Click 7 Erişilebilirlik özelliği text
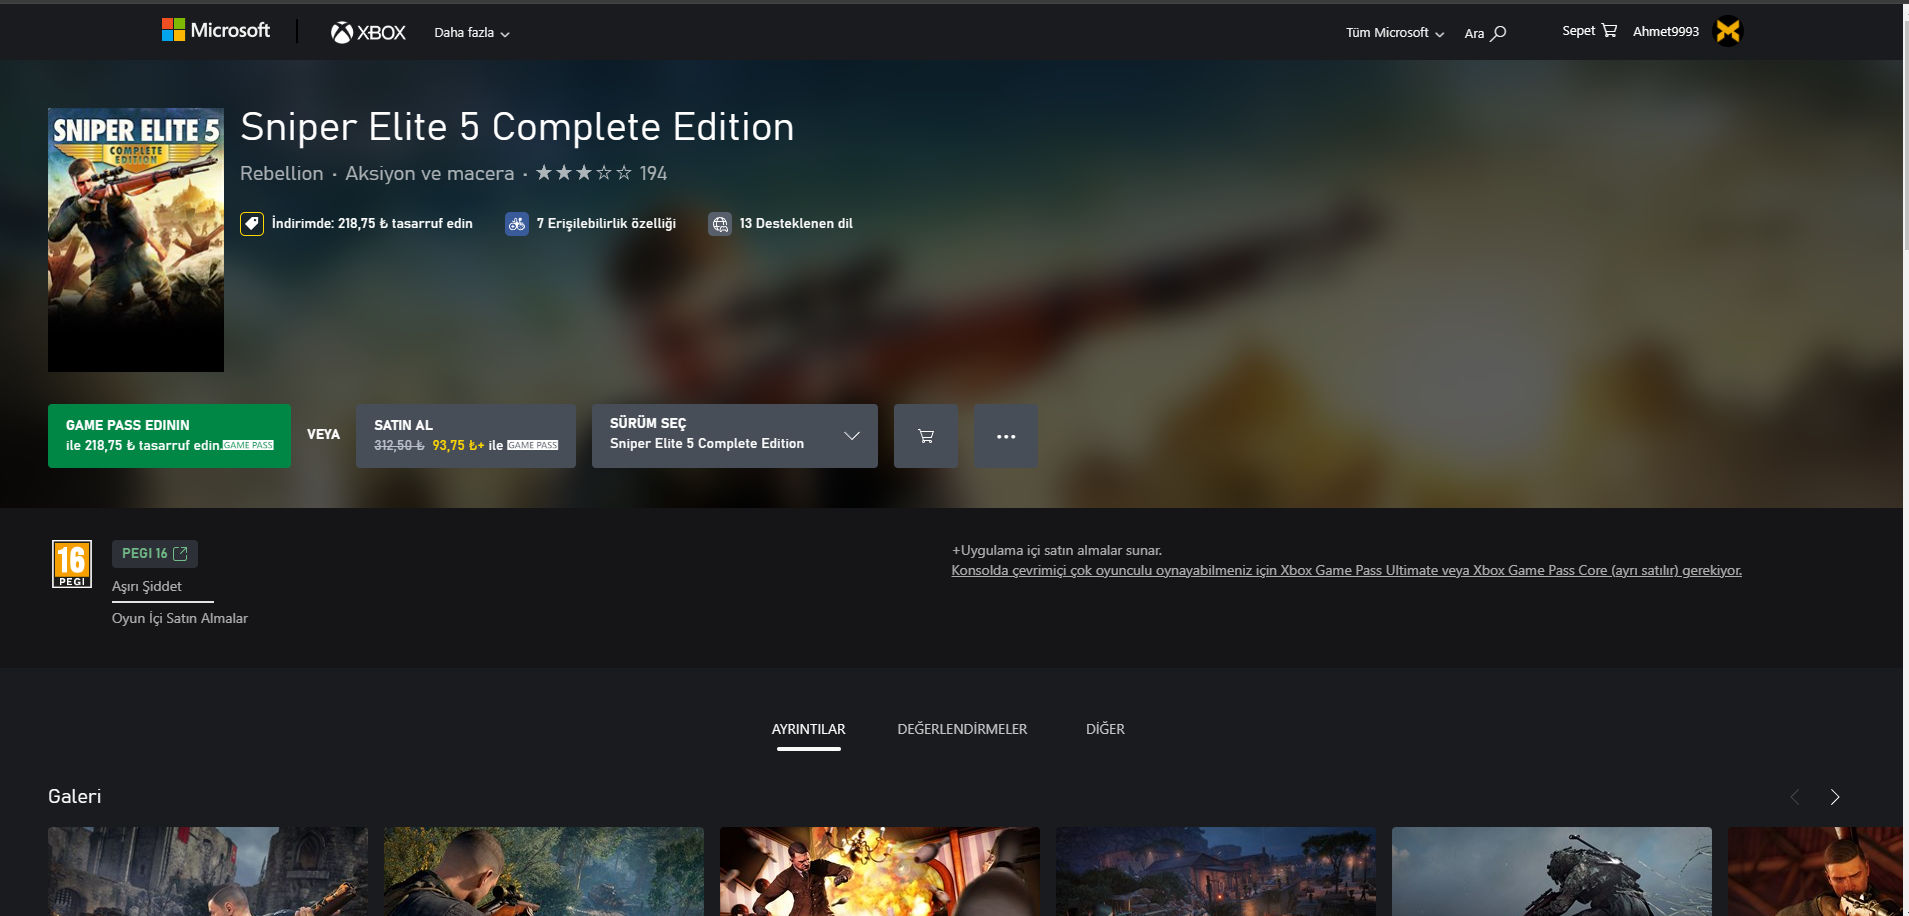This screenshot has width=1909, height=916. [x=606, y=224]
